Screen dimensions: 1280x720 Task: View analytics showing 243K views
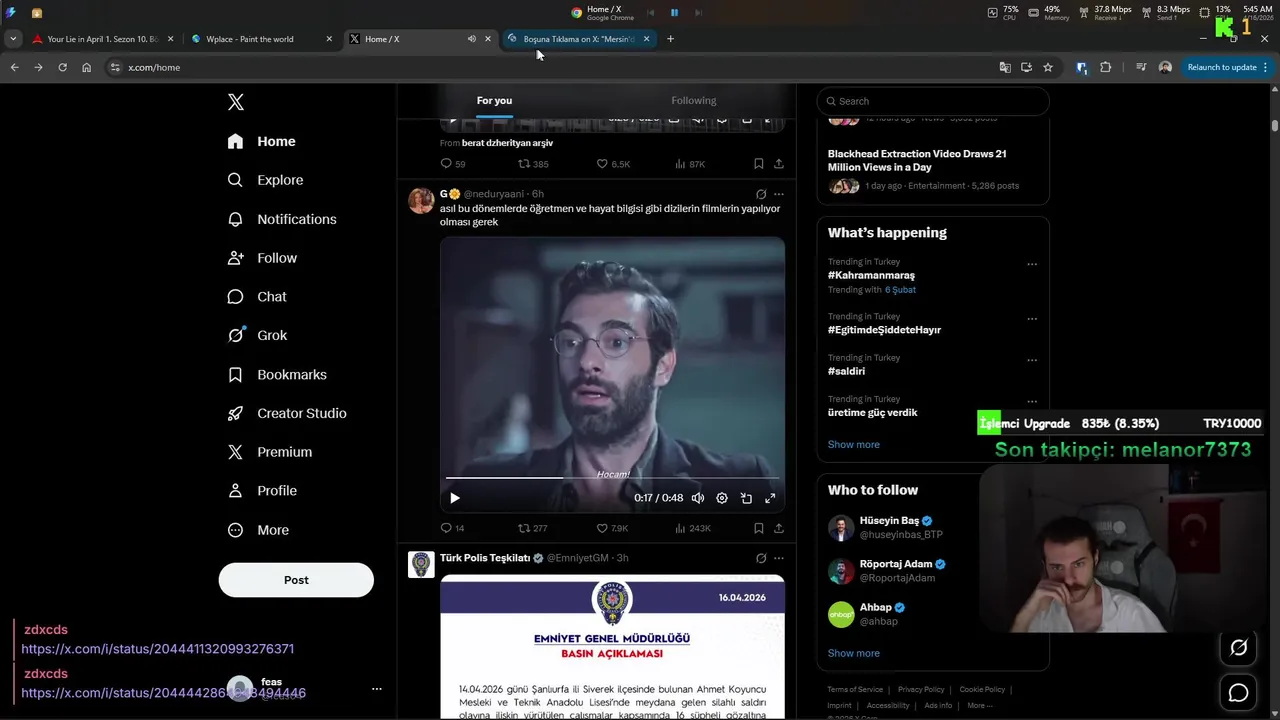point(692,528)
